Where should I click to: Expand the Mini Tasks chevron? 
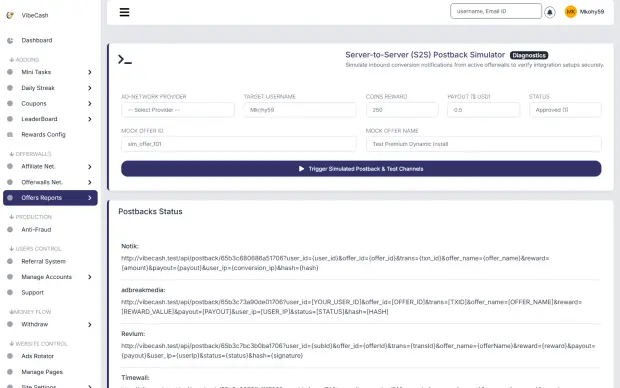coord(90,72)
